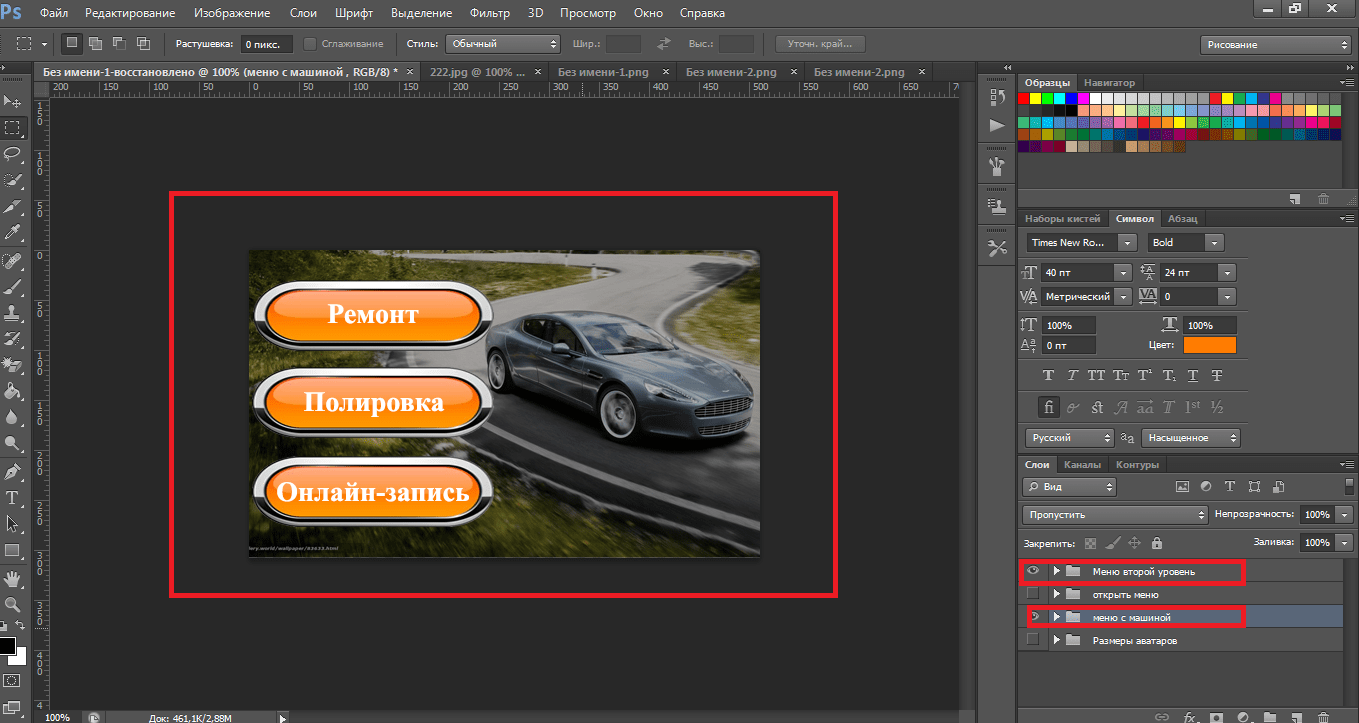Viewport: 1359px width, 723px height.
Task: Open the Bold font style dropdown
Action: click(x=1214, y=242)
